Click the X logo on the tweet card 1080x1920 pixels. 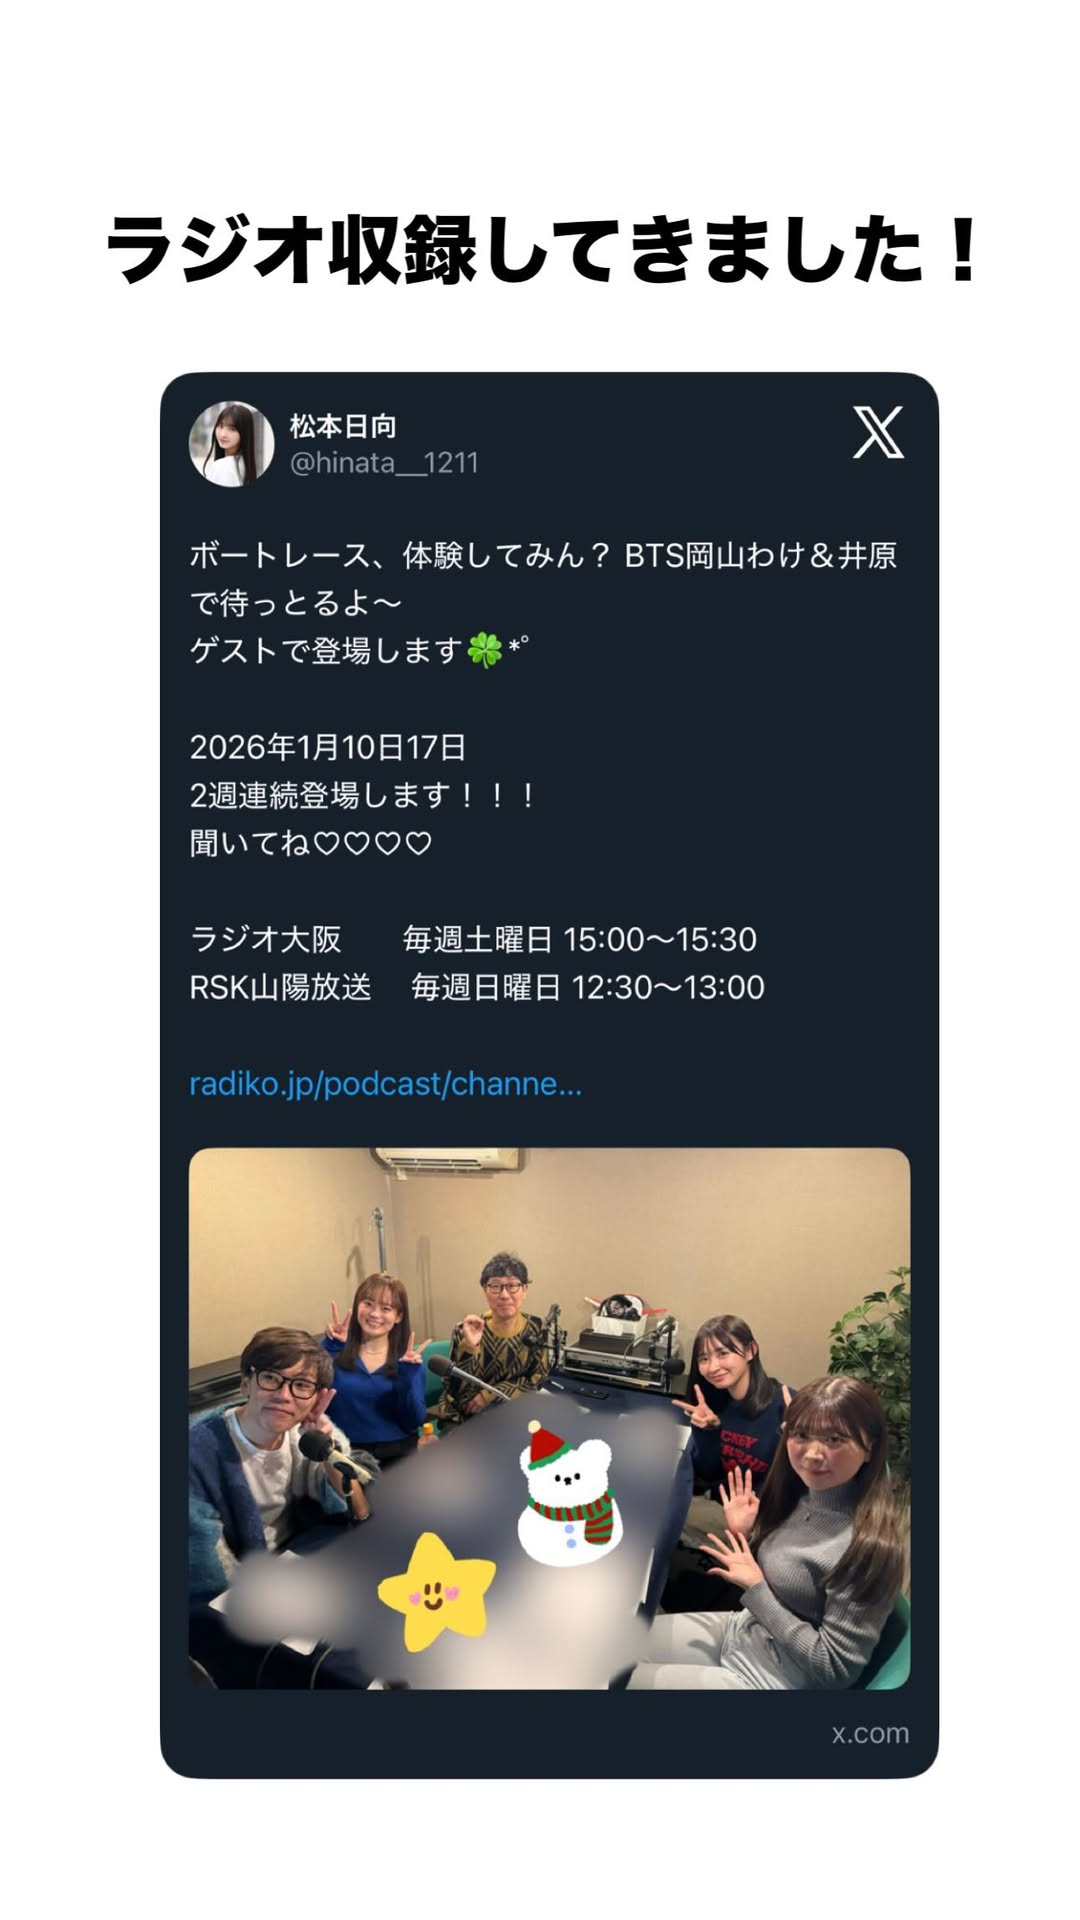(878, 432)
